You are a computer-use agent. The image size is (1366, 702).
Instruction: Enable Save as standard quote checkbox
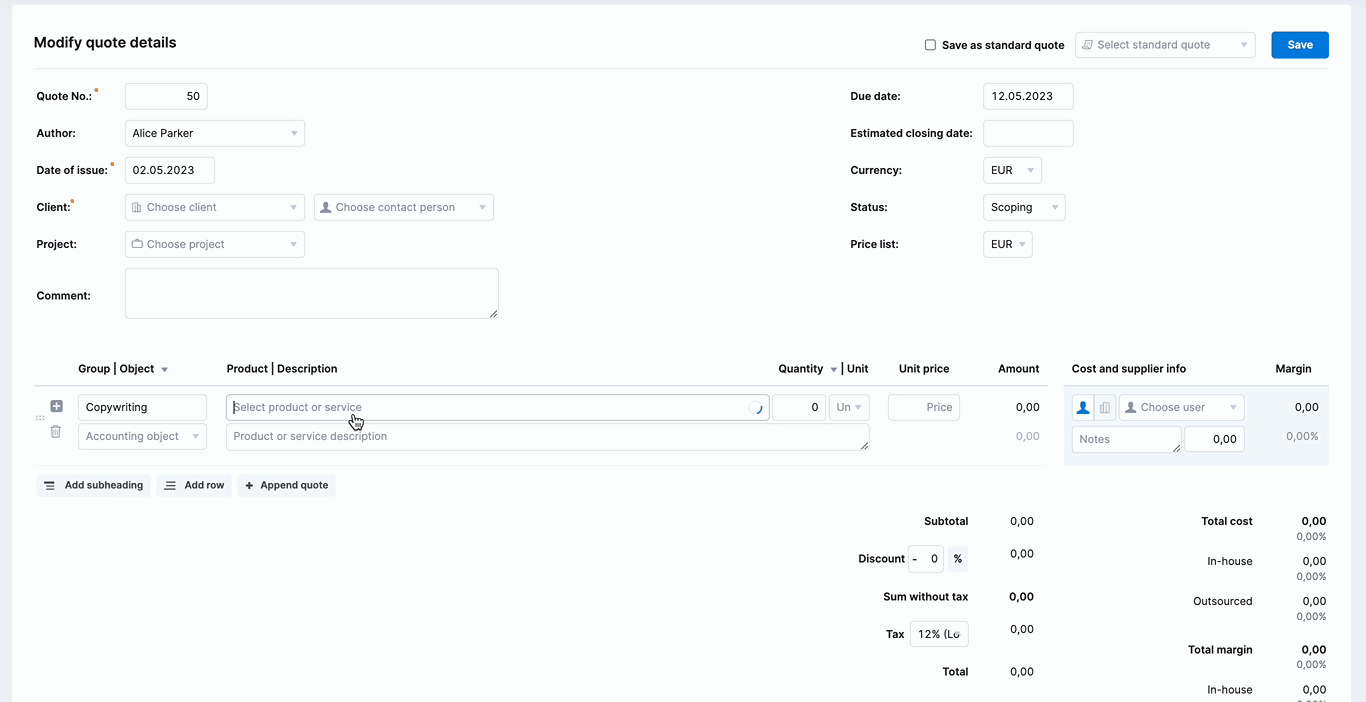pos(930,45)
